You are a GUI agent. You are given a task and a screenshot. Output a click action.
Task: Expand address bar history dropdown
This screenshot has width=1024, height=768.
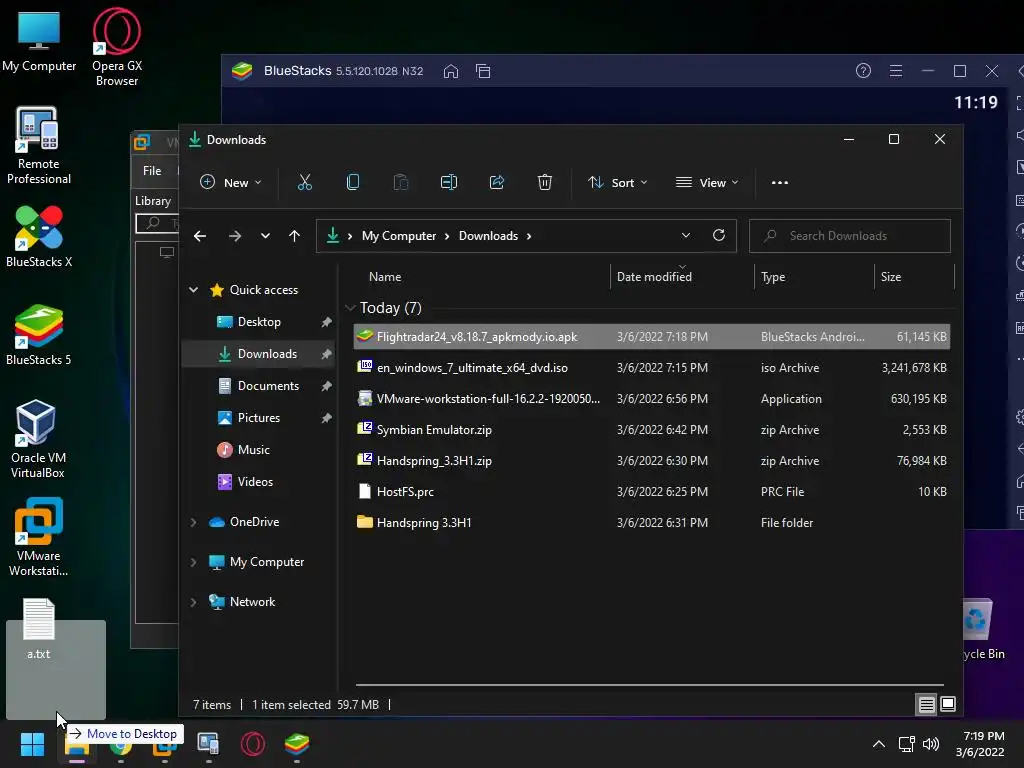click(686, 235)
